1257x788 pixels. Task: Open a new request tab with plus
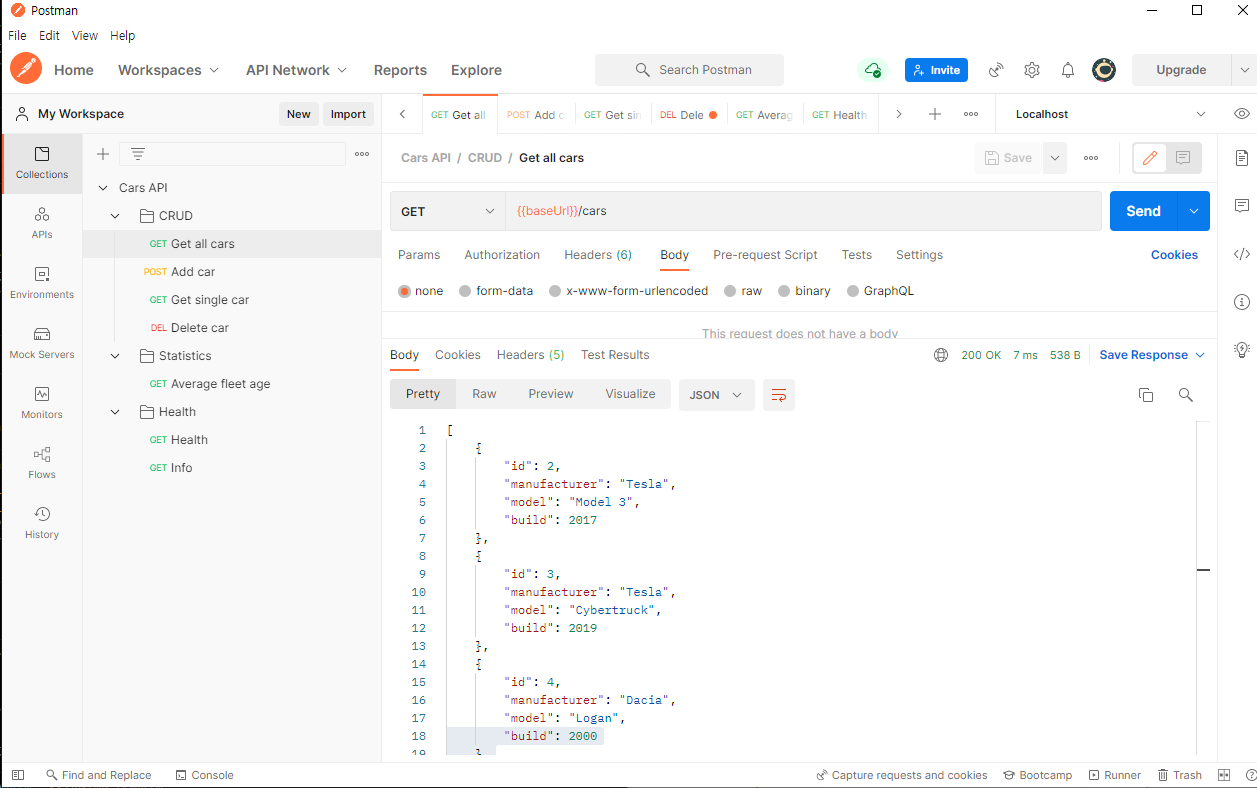click(935, 114)
